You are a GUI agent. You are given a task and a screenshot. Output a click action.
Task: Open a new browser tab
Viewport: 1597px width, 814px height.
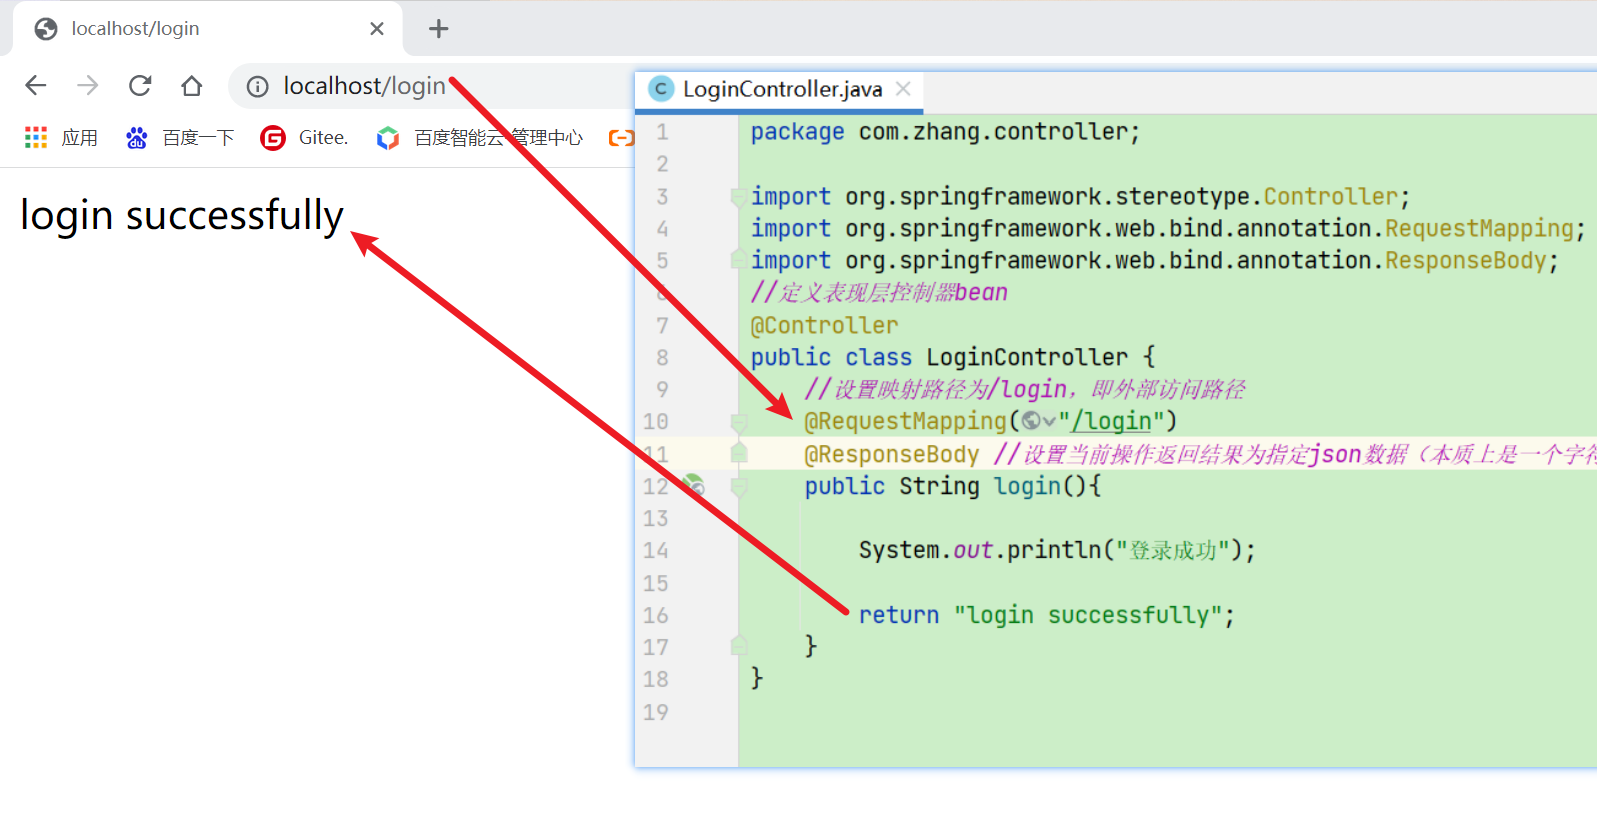click(438, 29)
